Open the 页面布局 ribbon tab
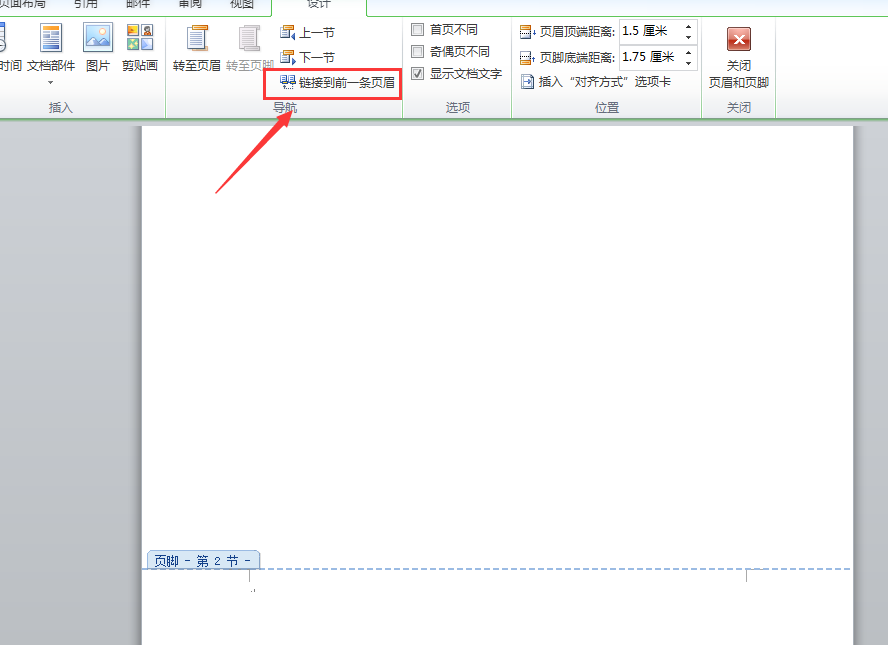The width and height of the screenshot is (888, 645). coord(23,5)
